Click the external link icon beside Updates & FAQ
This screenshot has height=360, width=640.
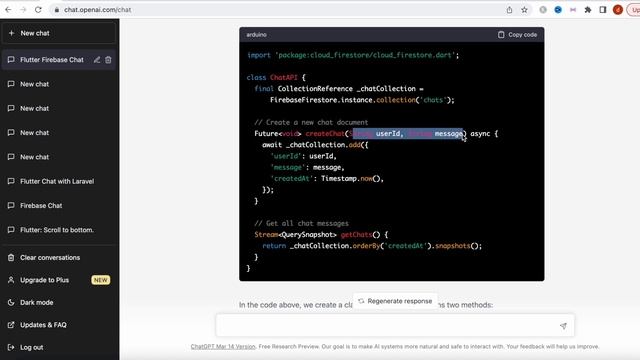pyautogui.click(x=11, y=325)
